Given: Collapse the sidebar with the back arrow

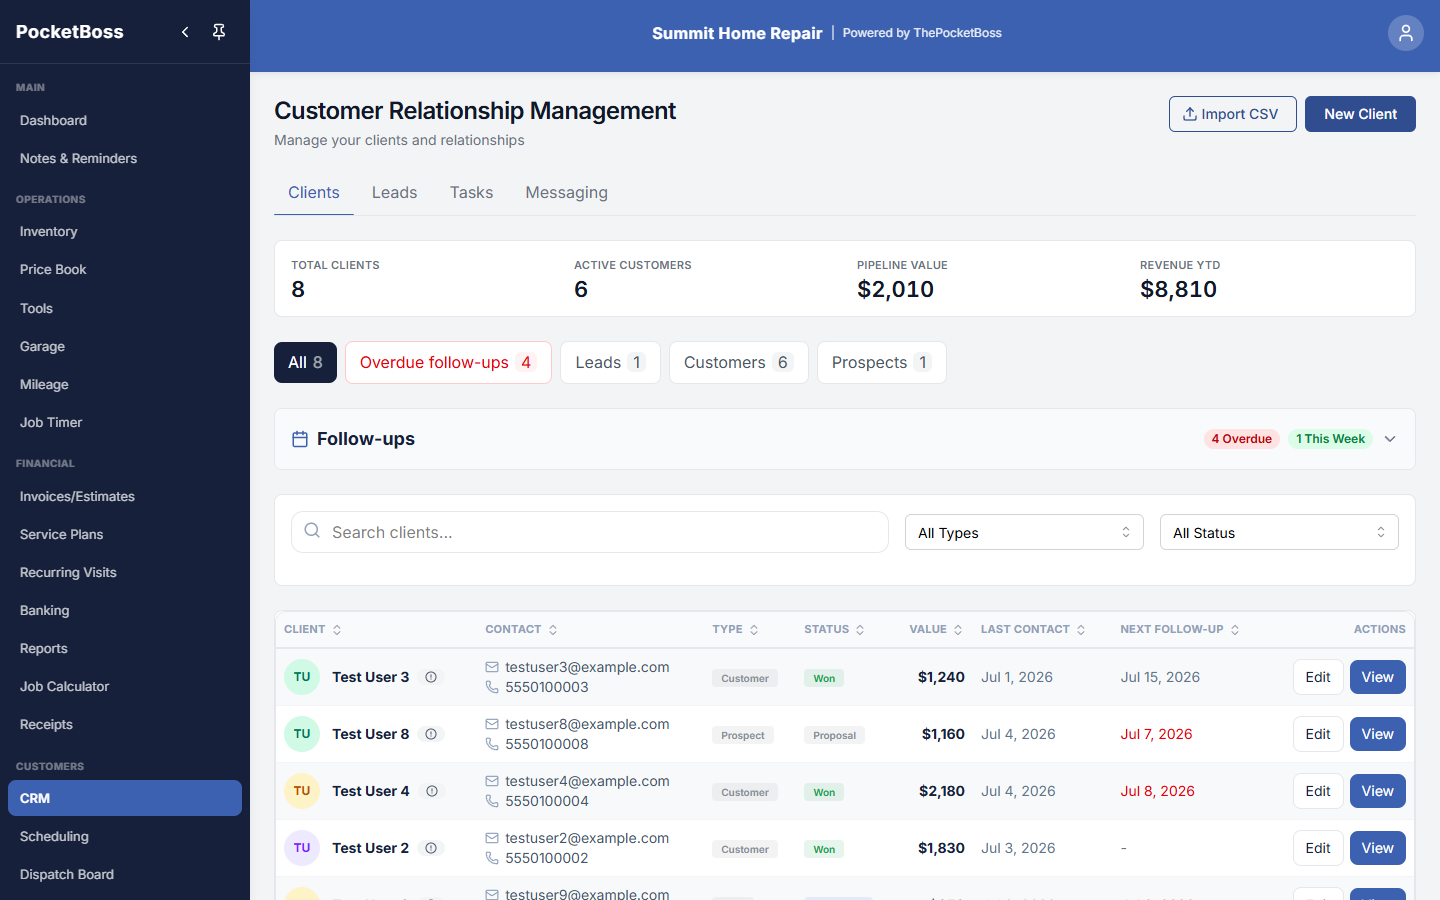Looking at the screenshot, I should pos(185,32).
